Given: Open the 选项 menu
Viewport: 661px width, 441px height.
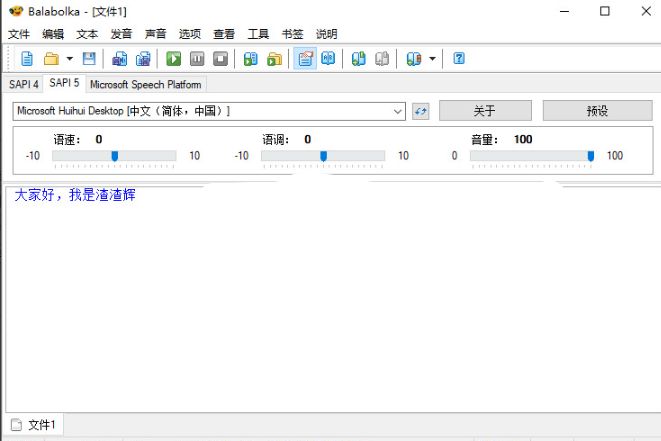Looking at the screenshot, I should (190, 34).
